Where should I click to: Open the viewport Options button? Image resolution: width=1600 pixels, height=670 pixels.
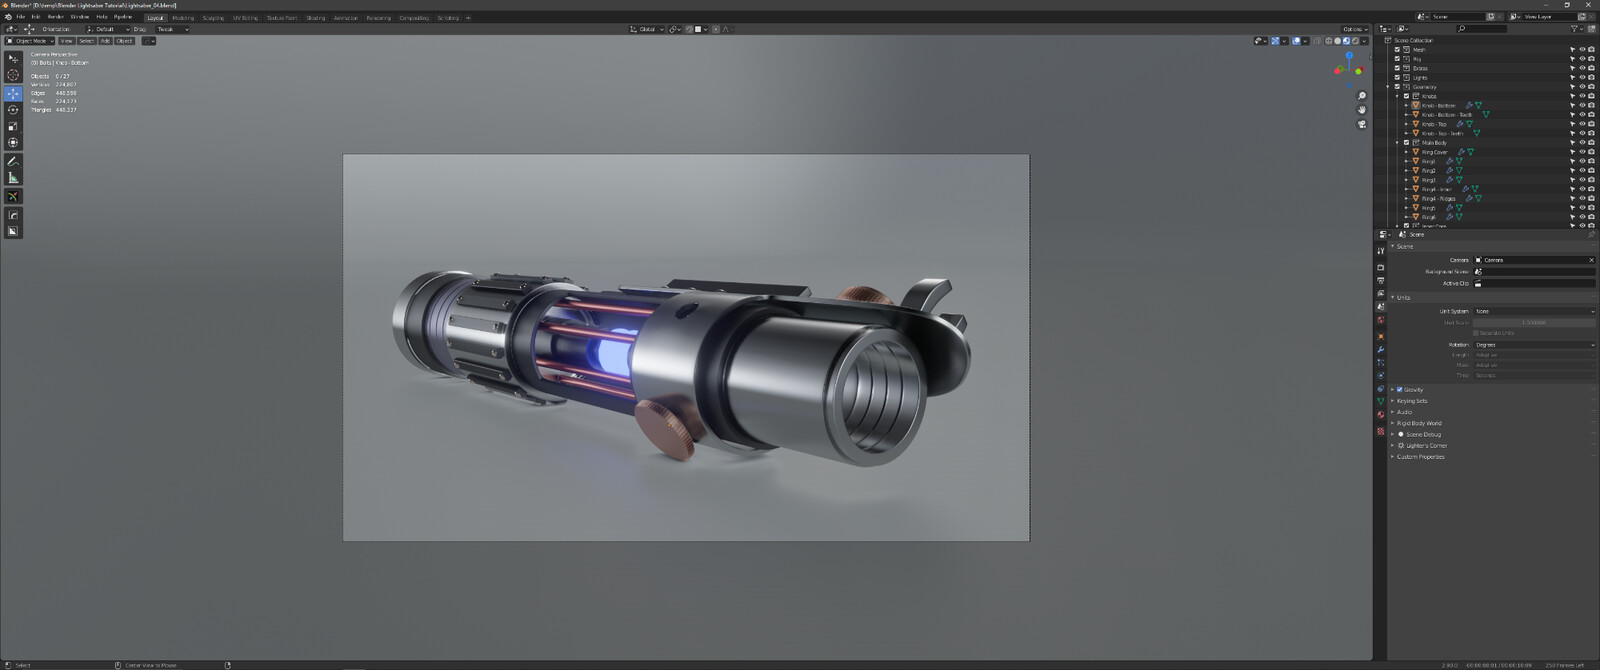point(1355,29)
